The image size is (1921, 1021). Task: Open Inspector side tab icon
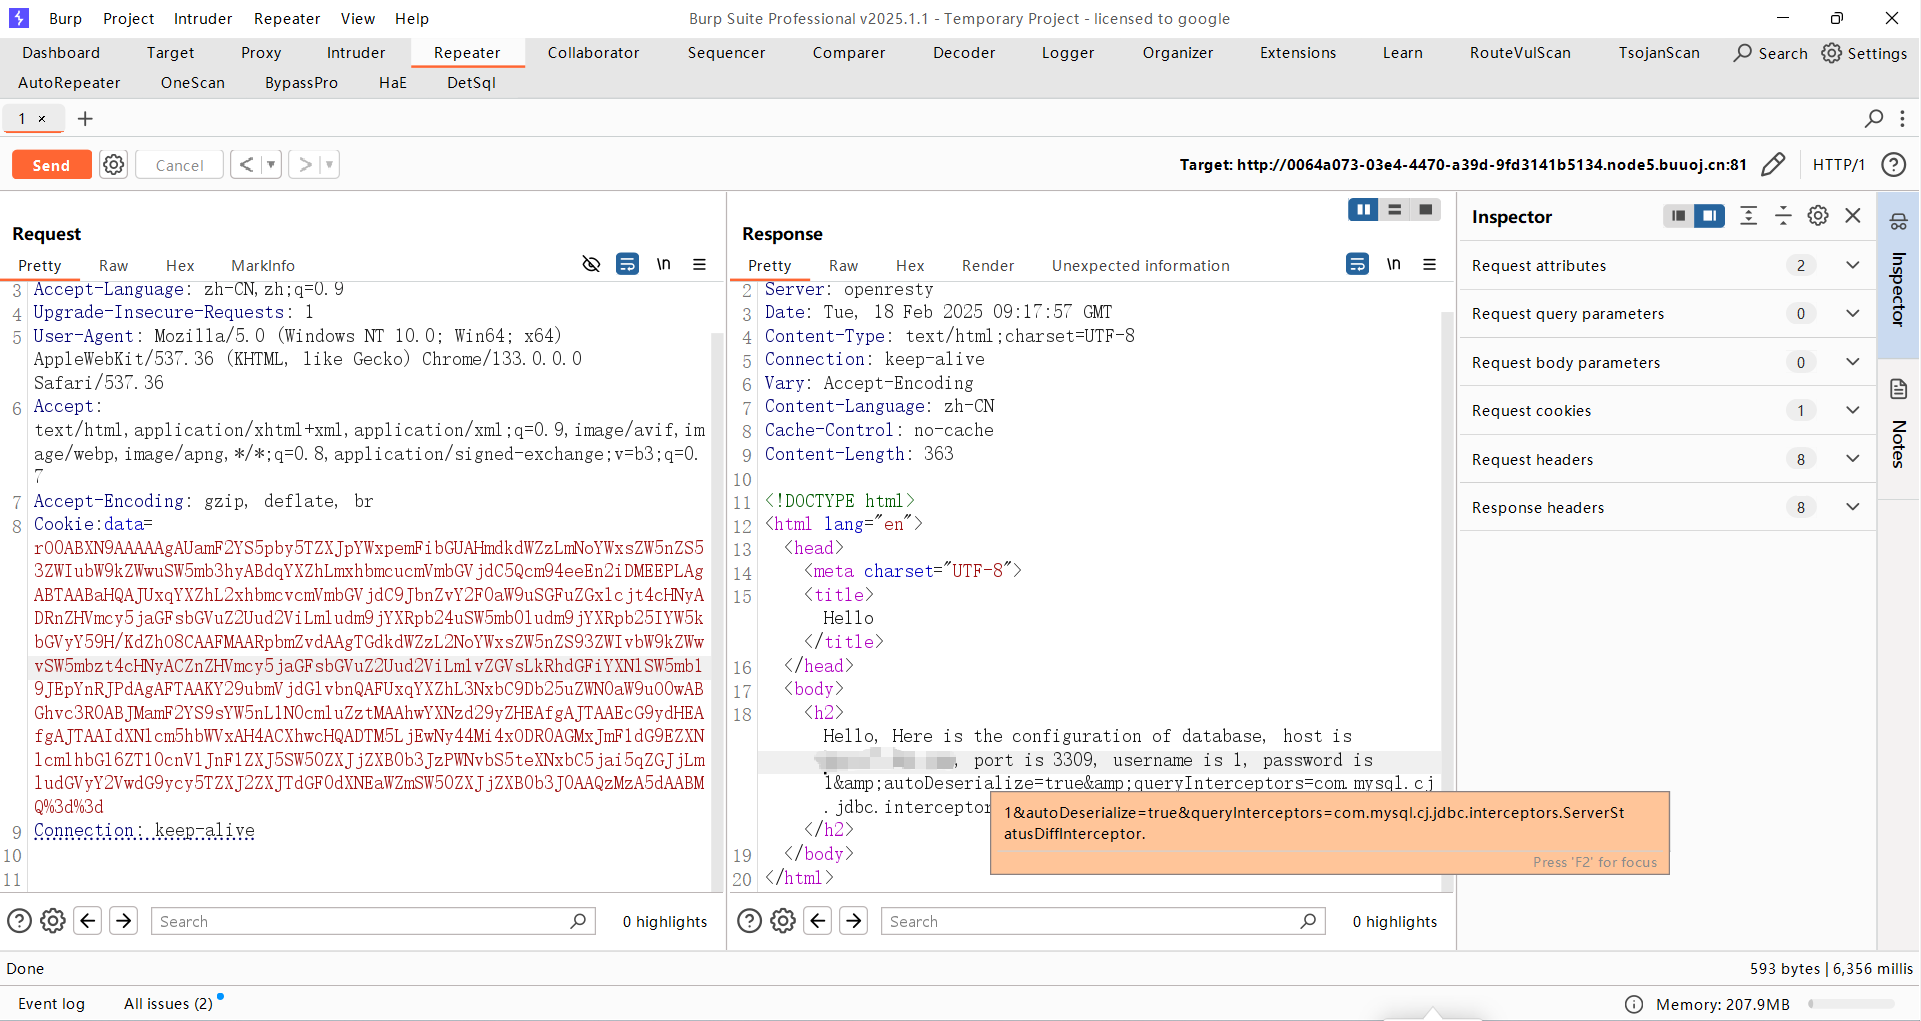pyautogui.click(x=1898, y=222)
